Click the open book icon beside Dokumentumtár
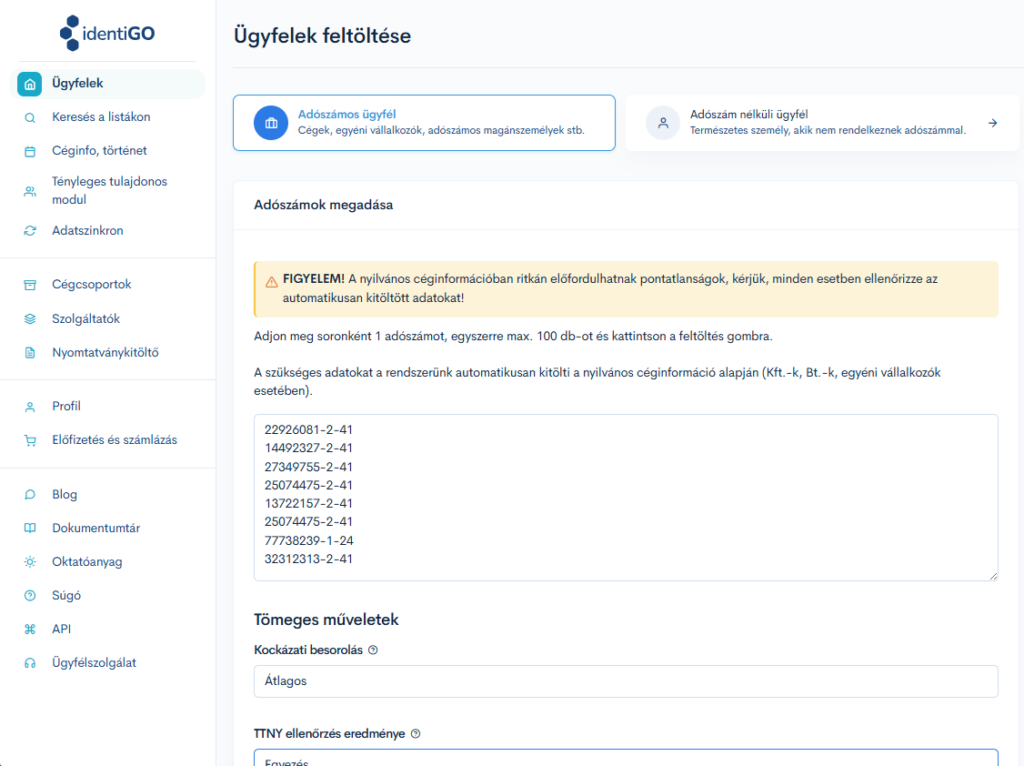Image resolution: width=1024 pixels, height=766 pixels. click(30, 528)
